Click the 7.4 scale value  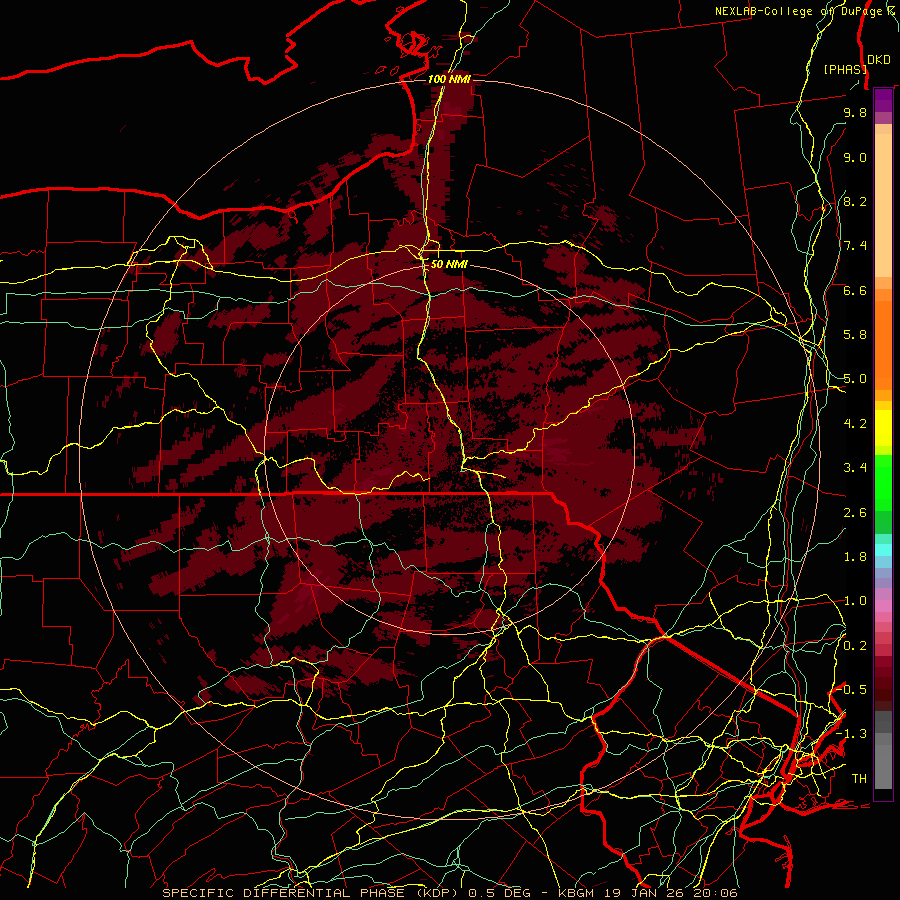coord(855,246)
